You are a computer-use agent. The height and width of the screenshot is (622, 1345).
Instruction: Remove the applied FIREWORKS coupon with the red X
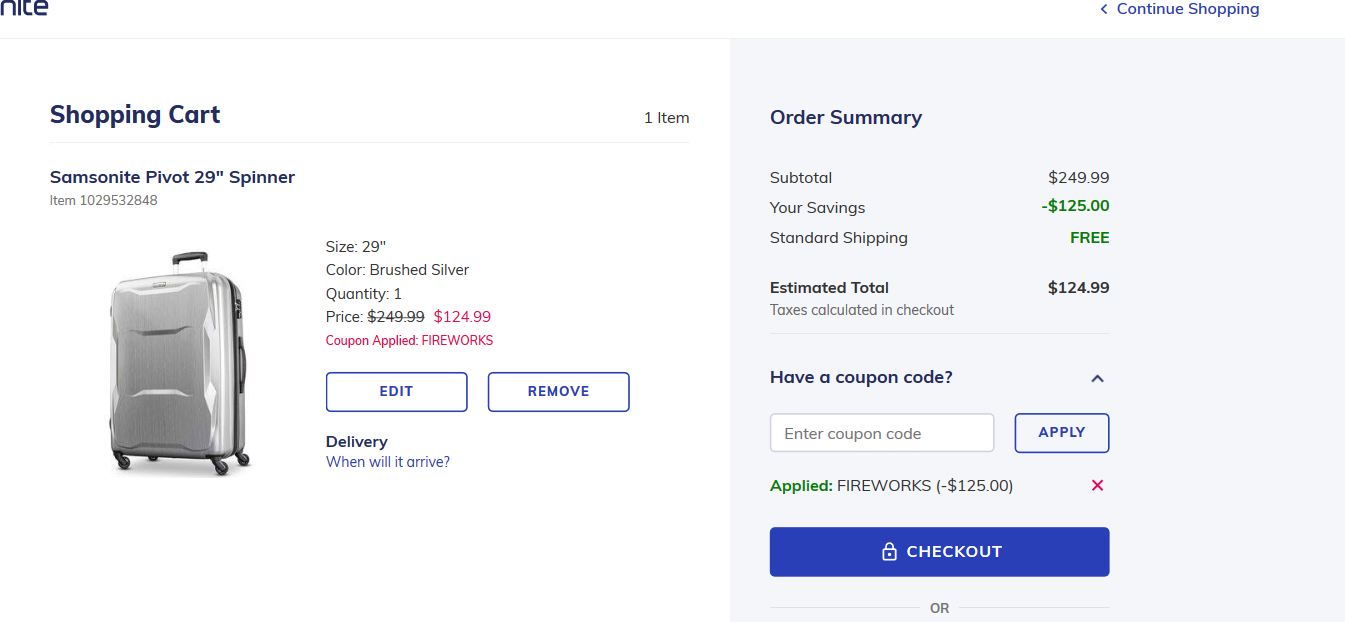tap(1097, 485)
